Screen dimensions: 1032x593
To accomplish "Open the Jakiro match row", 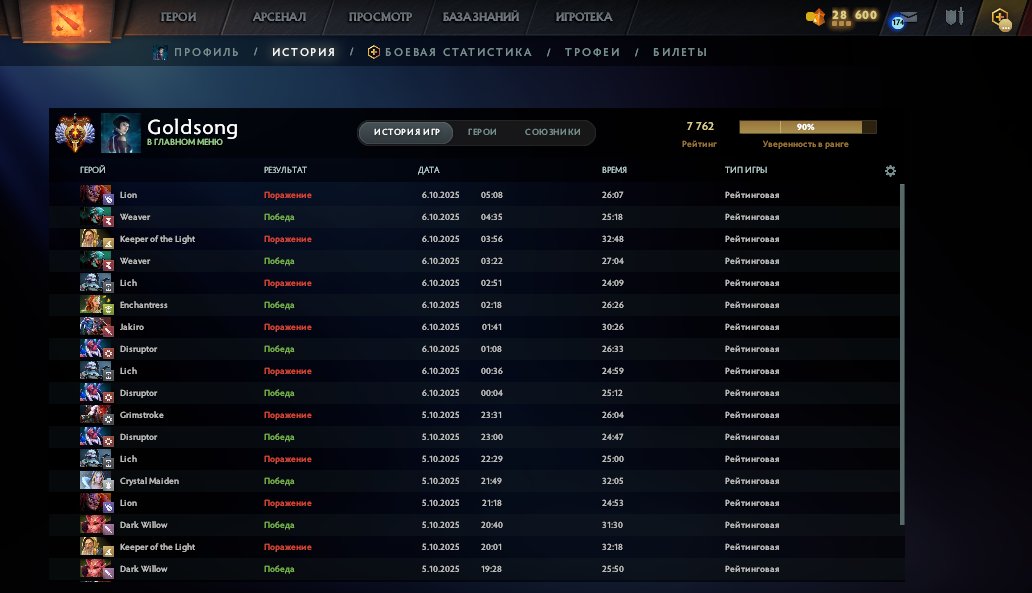I will click(476, 327).
